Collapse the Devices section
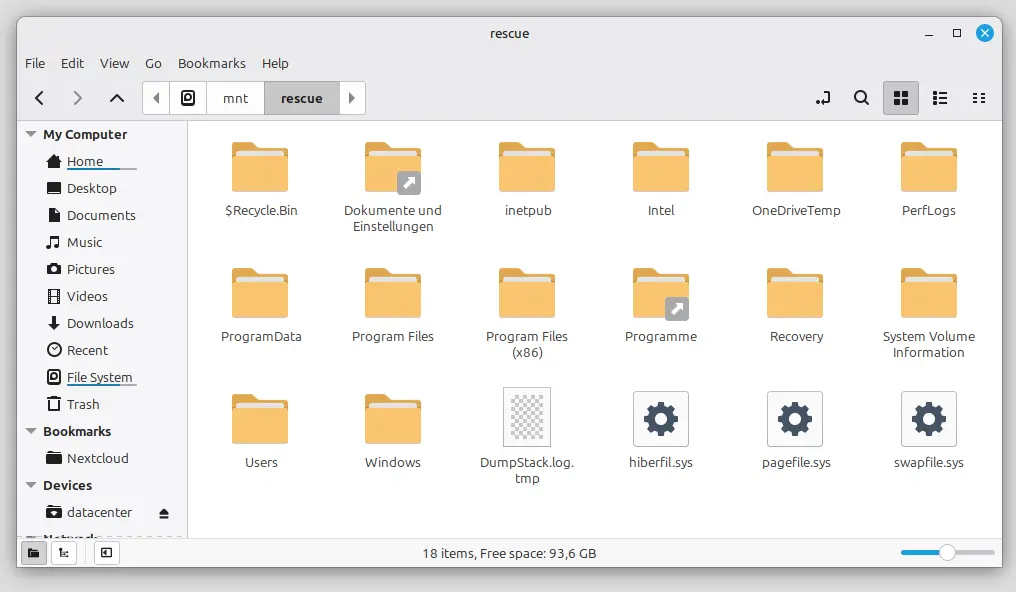Screen dimensions: 1016x592 coord(31,486)
